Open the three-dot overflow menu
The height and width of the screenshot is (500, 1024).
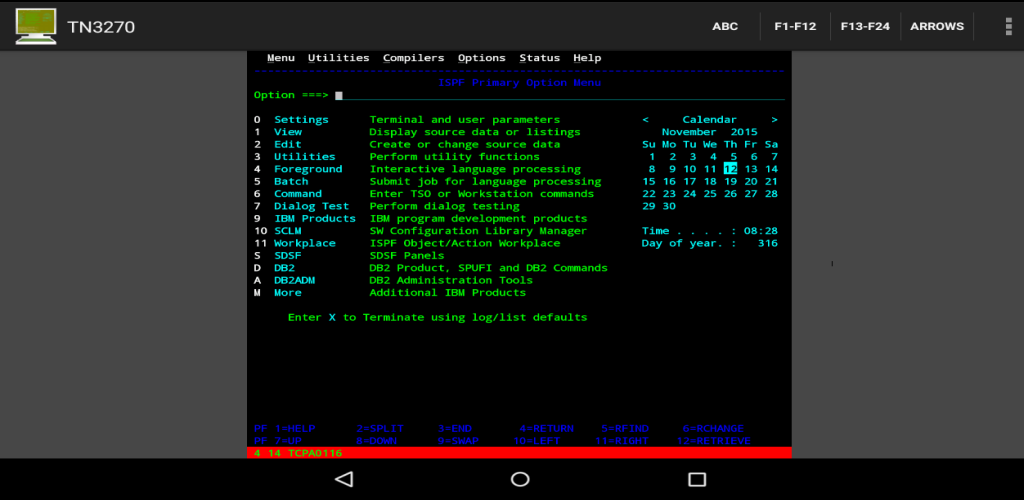(1008, 26)
